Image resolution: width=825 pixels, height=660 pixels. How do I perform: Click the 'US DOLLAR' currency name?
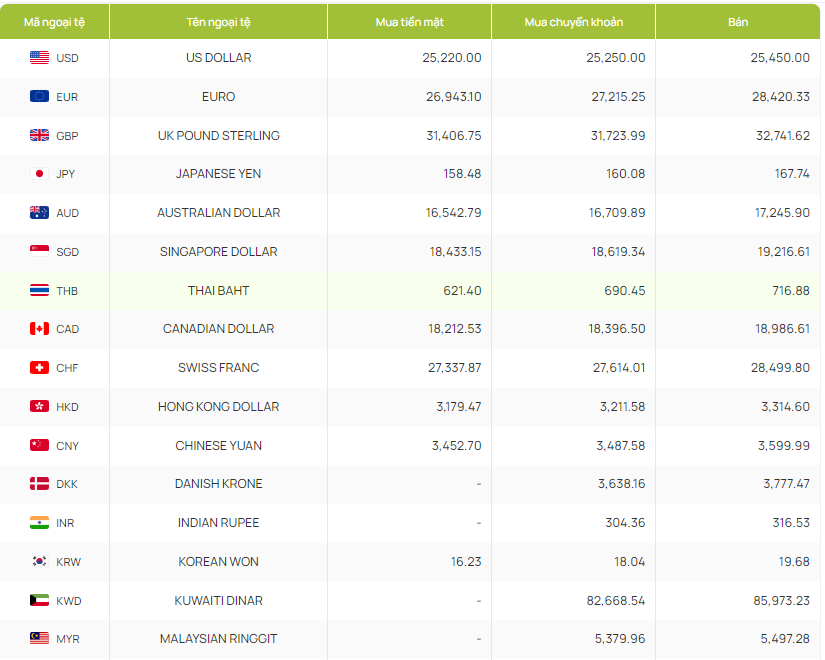218,58
